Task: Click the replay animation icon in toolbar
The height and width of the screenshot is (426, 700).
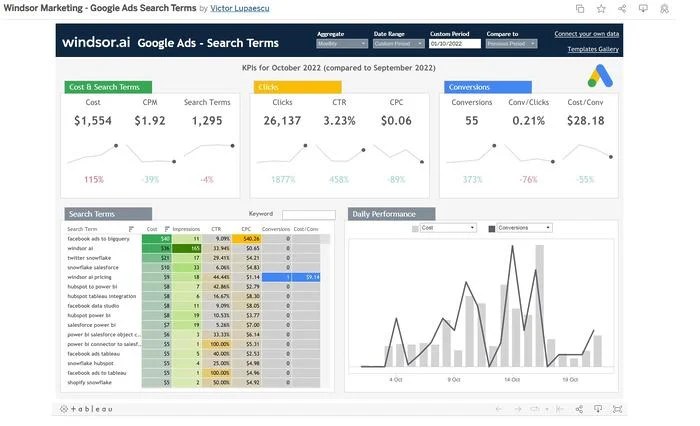Action: coord(535,409)
